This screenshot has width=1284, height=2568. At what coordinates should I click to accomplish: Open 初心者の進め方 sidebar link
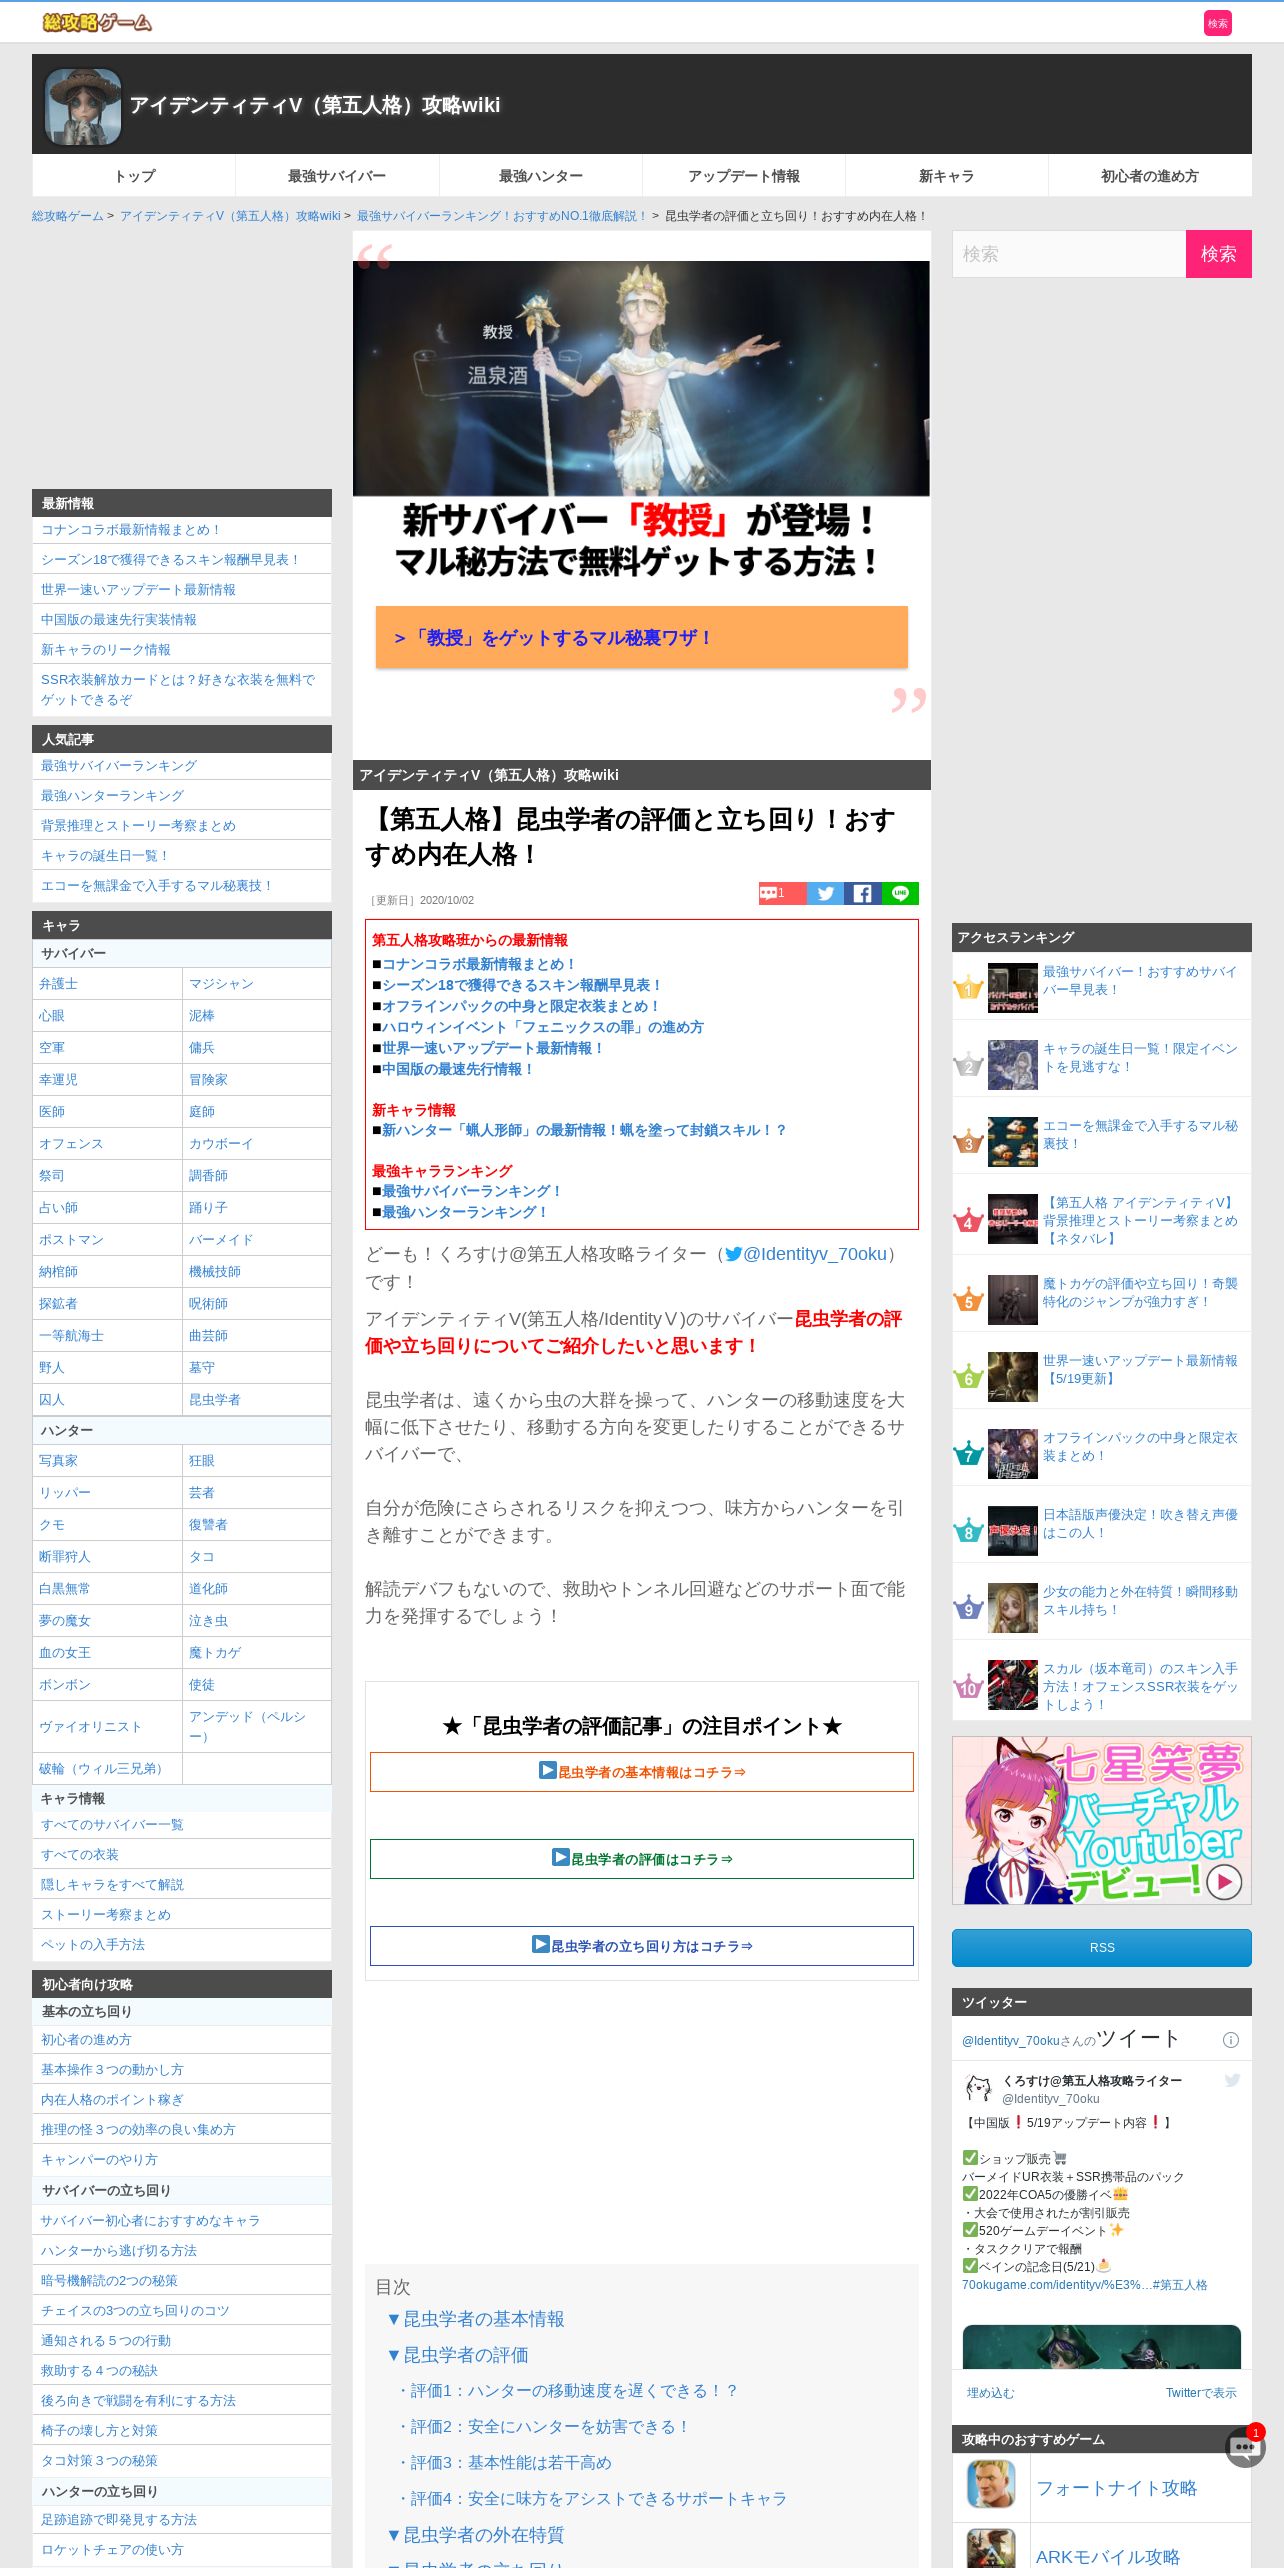86,2040
